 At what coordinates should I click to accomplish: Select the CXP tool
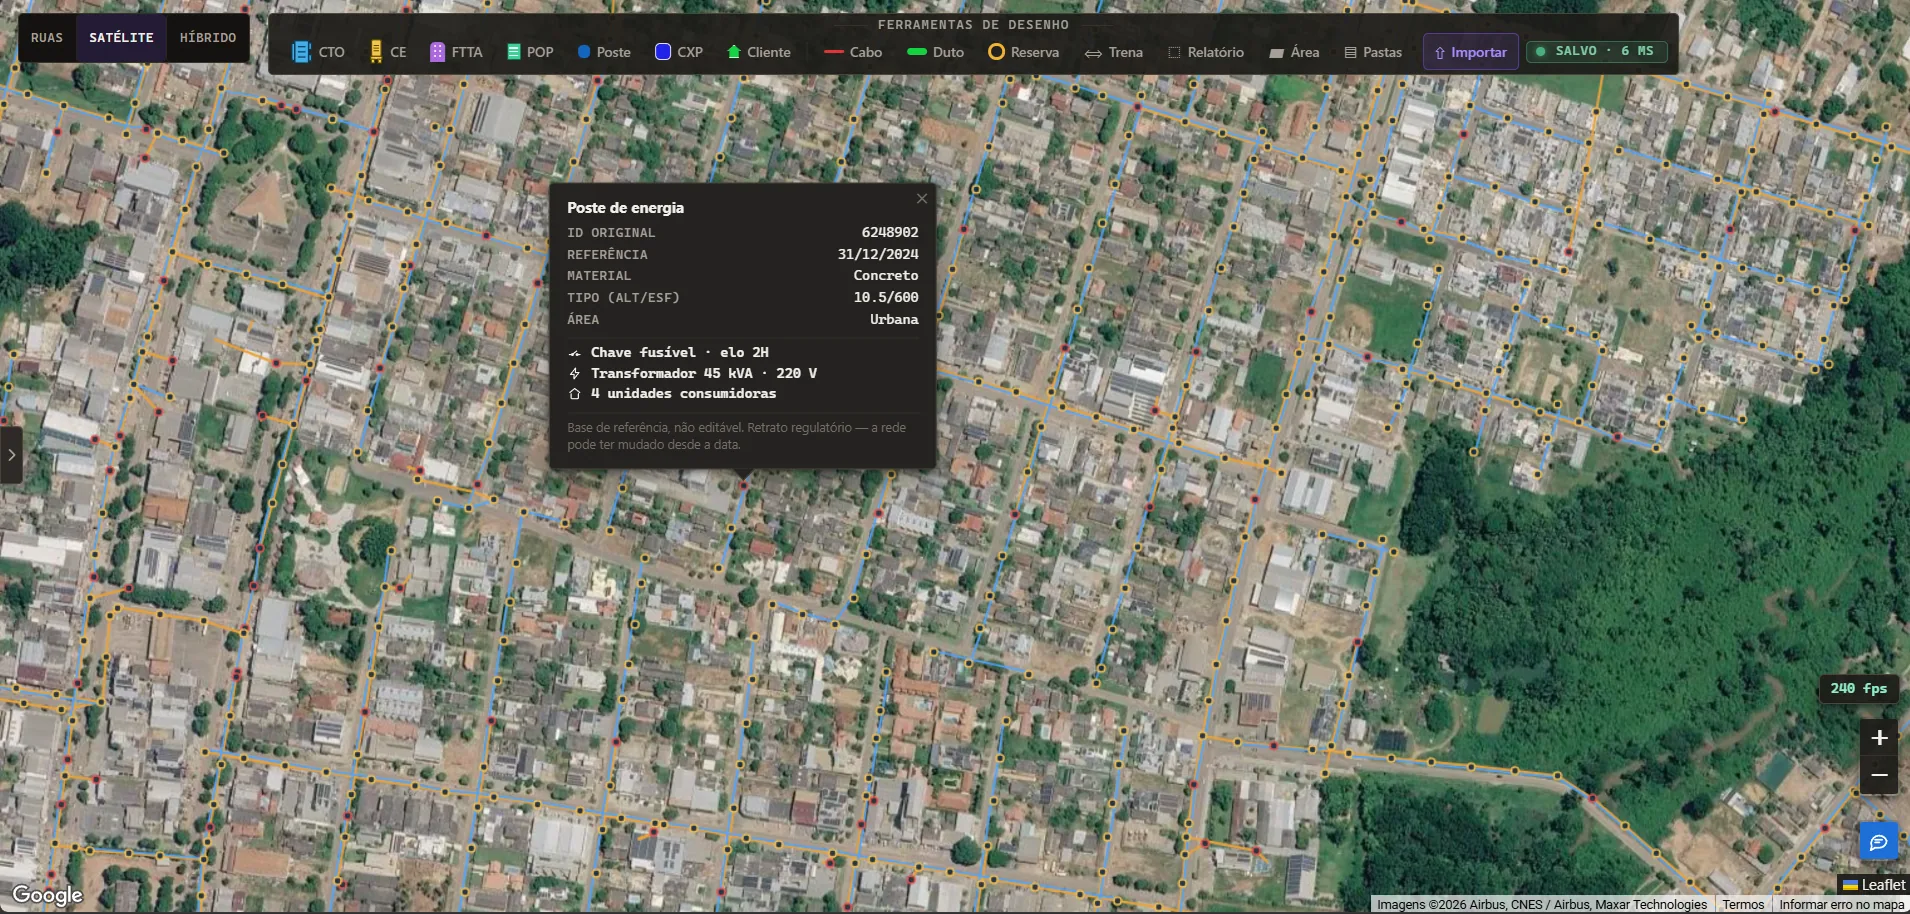tap(679, 52)
